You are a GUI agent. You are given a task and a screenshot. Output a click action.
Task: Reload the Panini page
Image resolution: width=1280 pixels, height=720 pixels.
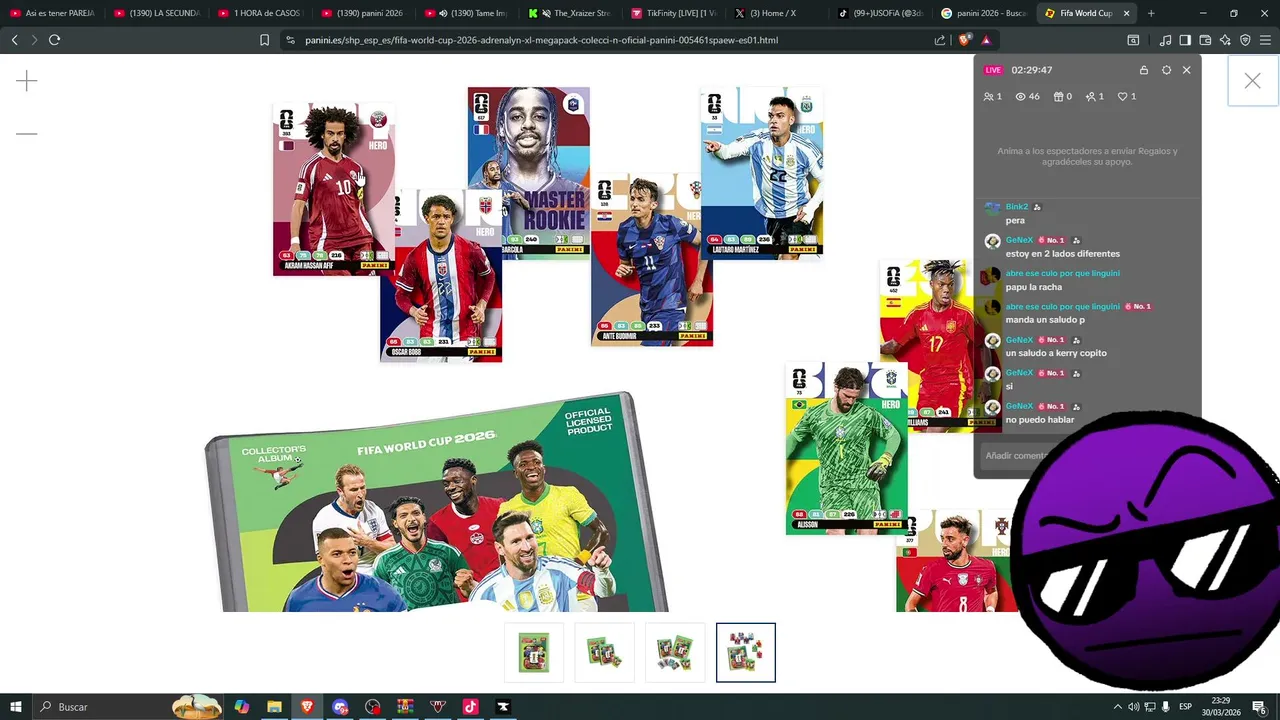(54, 40)
